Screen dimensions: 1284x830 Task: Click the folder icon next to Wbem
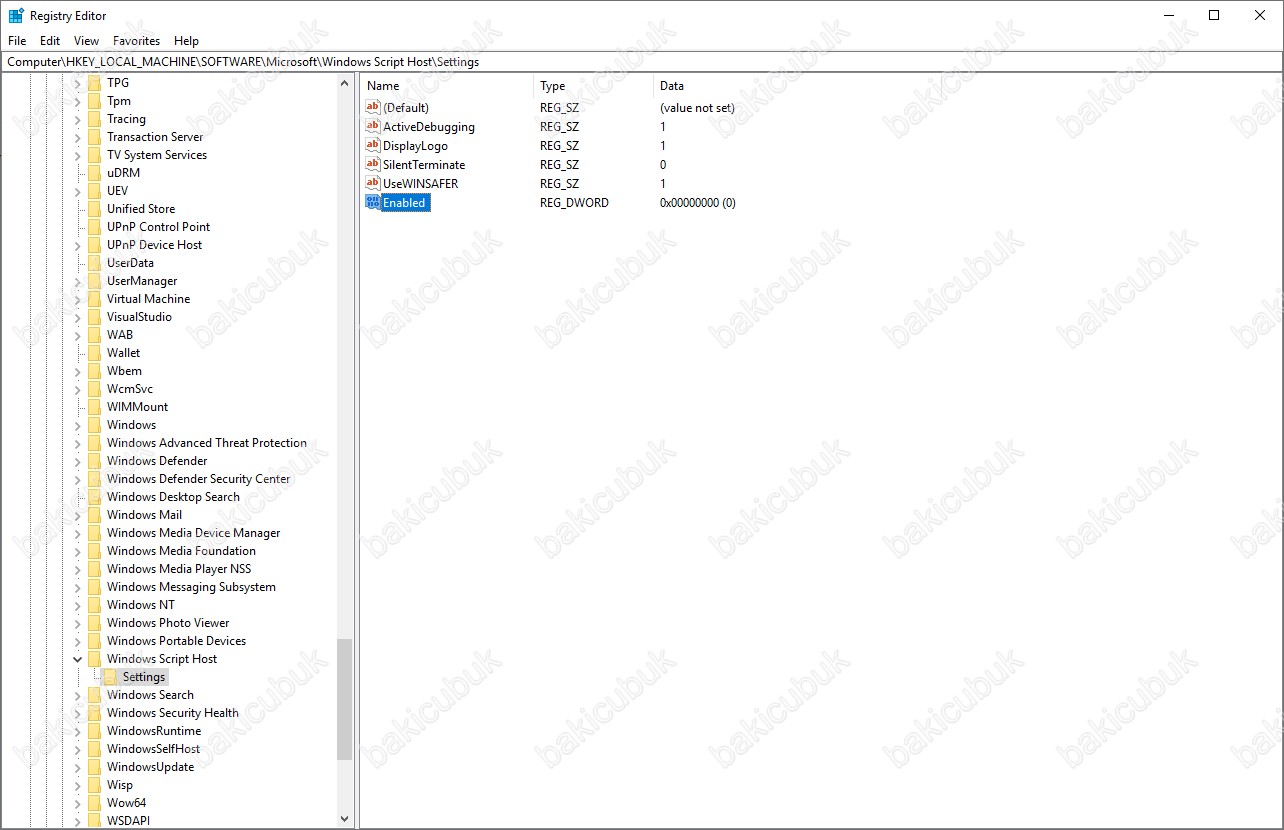[x=94, y=371]
